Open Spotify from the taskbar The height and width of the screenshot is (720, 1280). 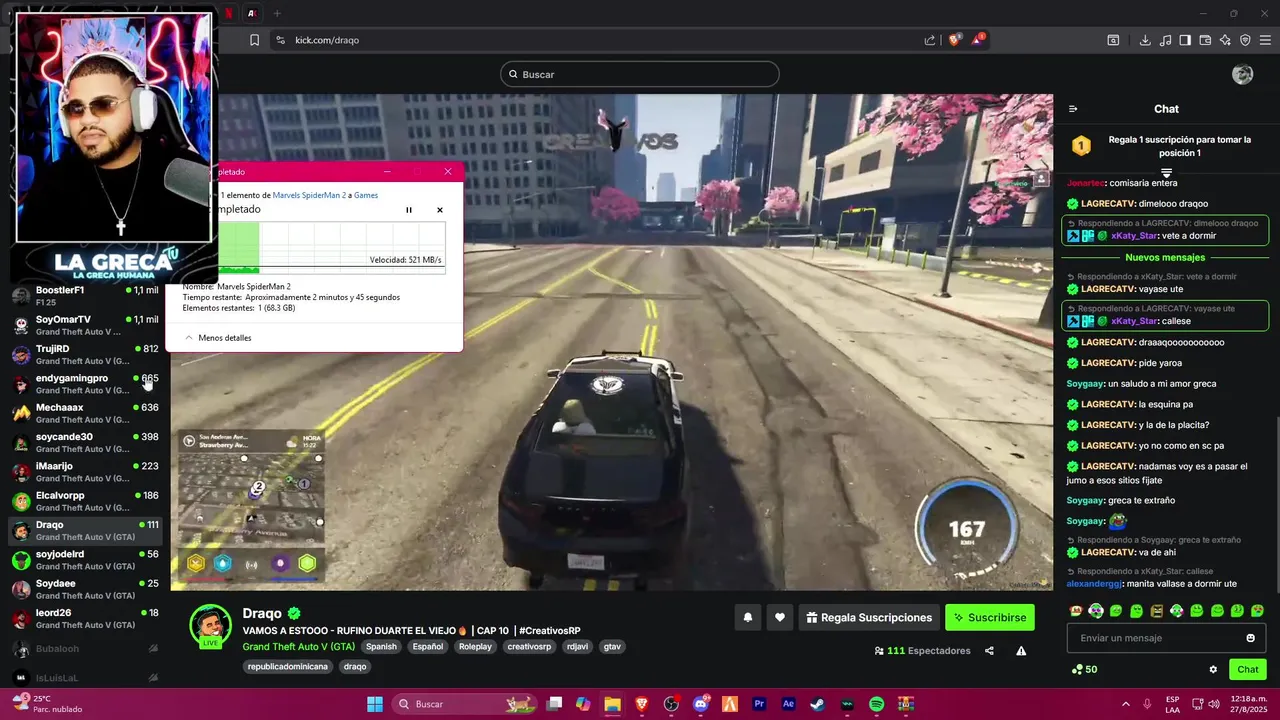[x=876, y=704]
